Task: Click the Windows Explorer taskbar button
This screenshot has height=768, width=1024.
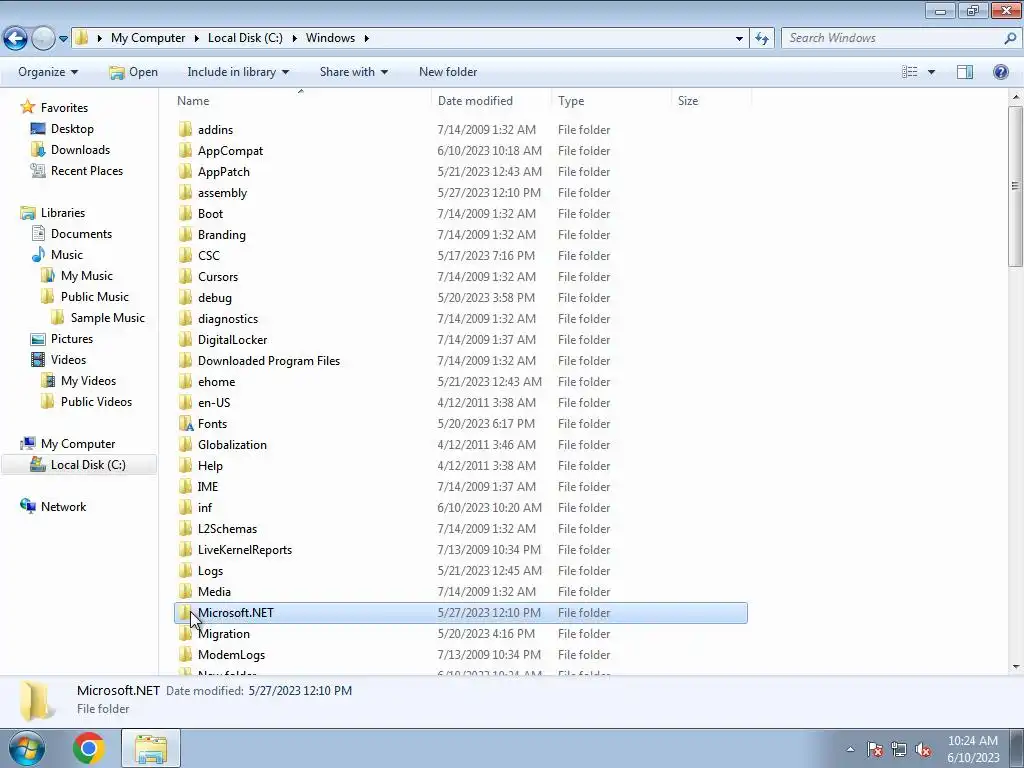Action: click(151, 748)
